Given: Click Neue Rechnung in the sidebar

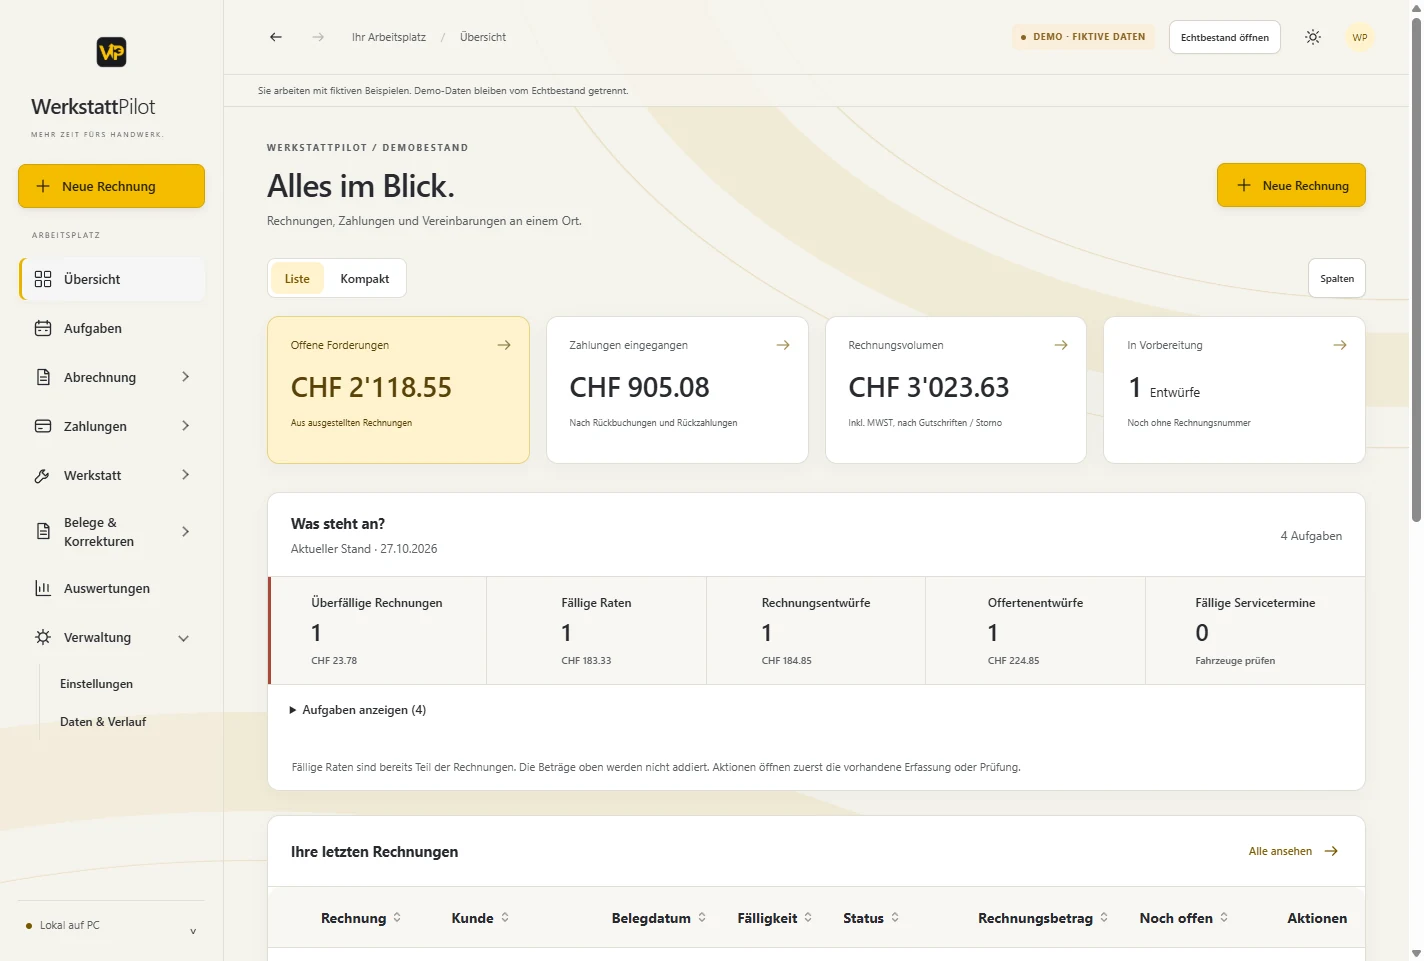Looking at the screenshot, I should 111,186.
